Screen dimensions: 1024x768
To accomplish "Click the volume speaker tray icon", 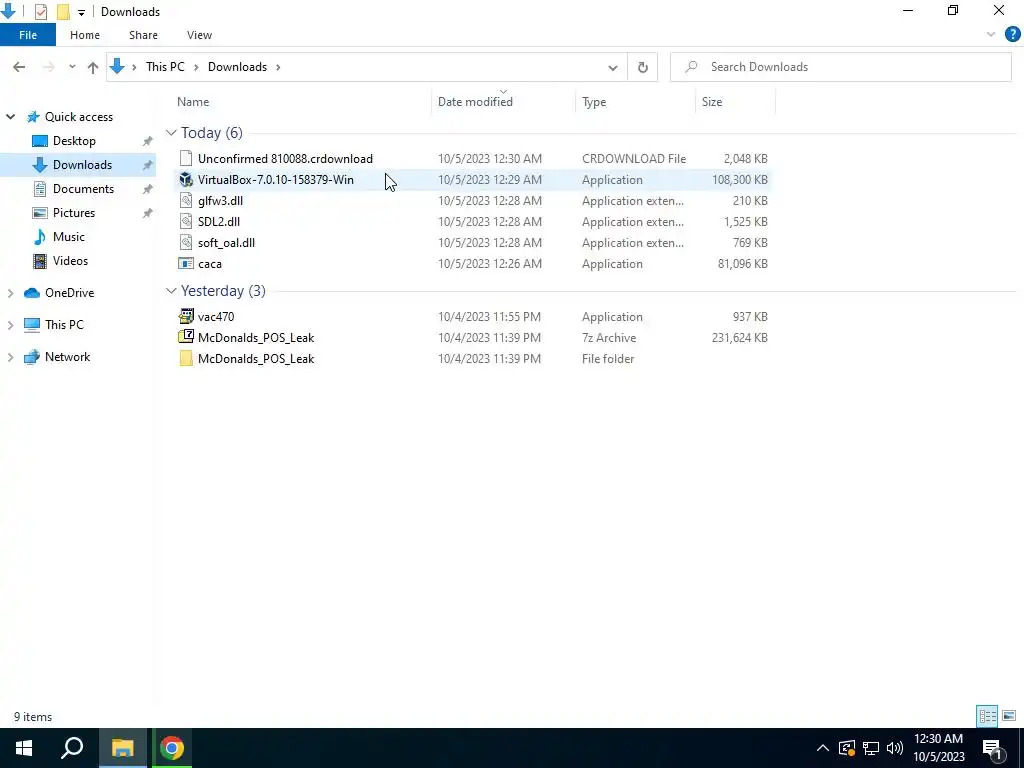I will [x=895, y=748].
